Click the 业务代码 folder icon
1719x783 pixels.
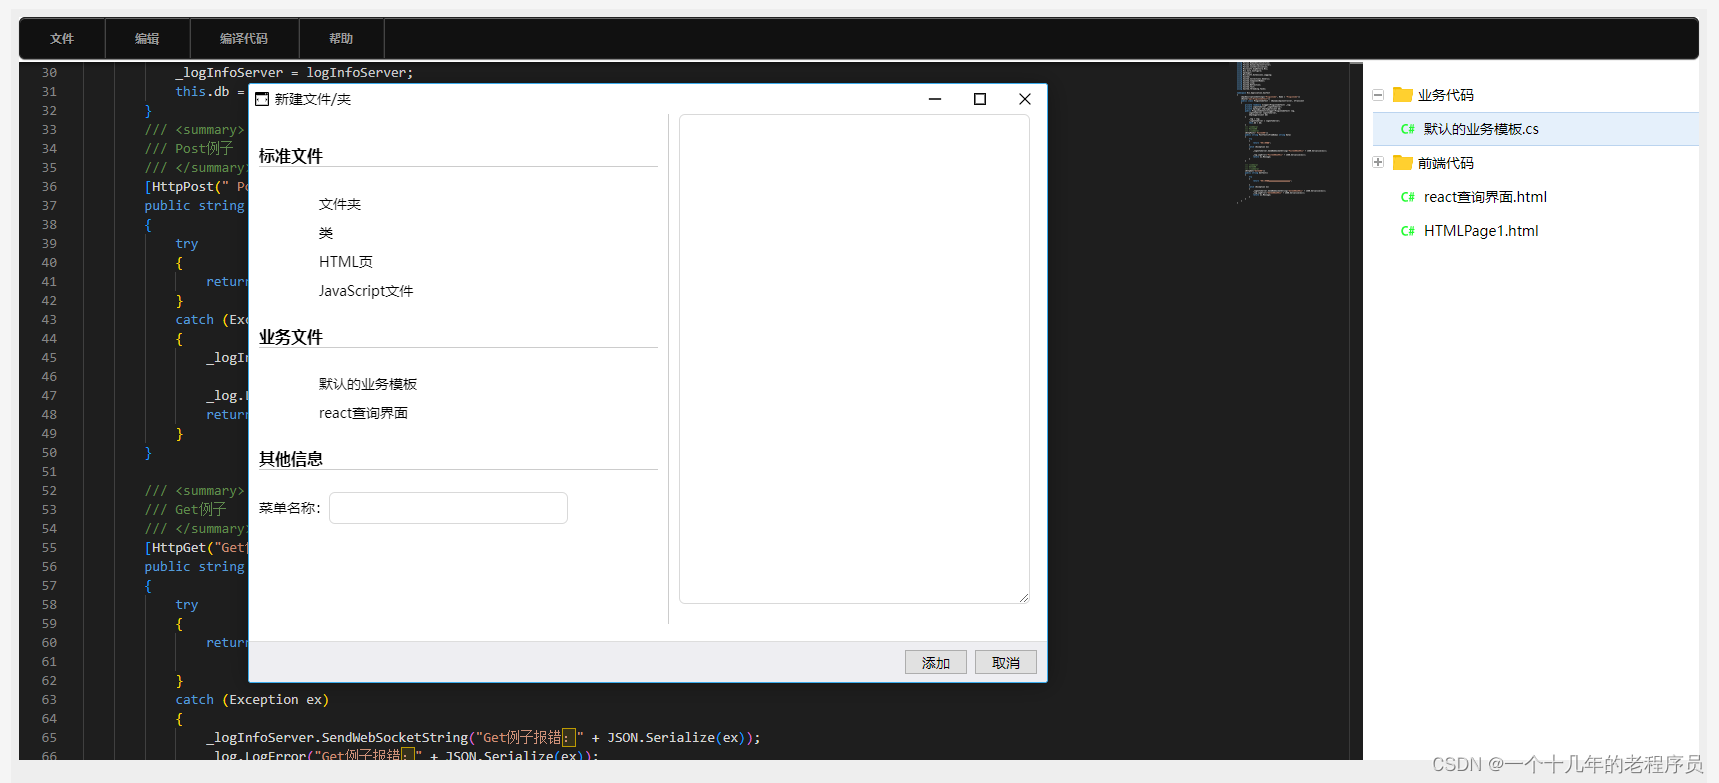click(1403, 95)
